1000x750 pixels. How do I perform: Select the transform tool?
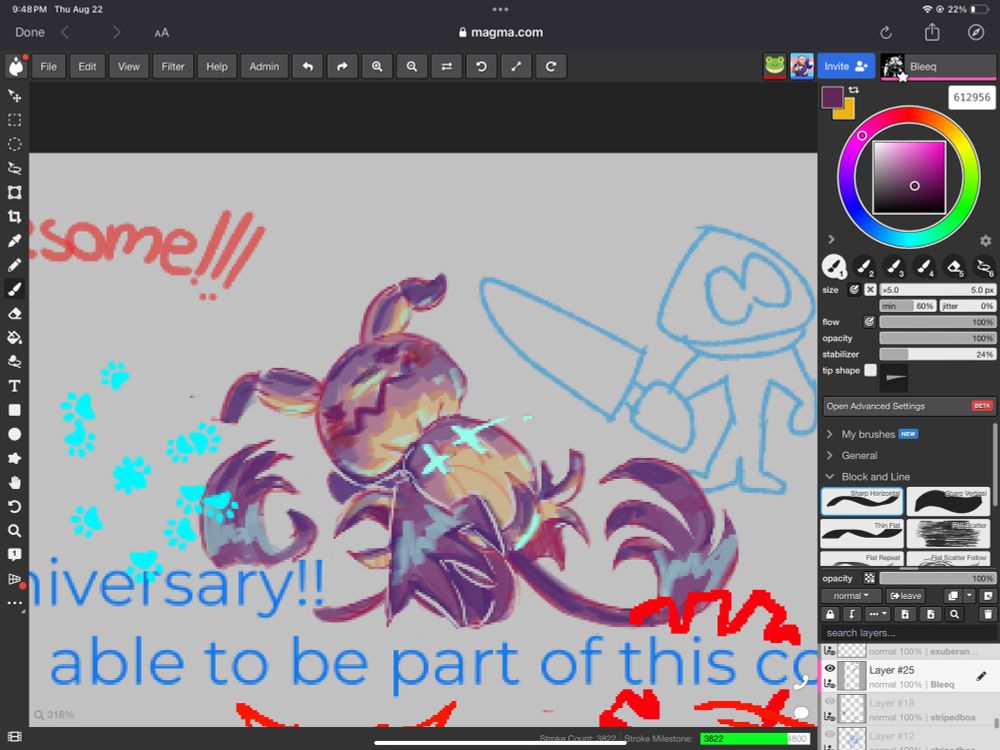(14, 193)
